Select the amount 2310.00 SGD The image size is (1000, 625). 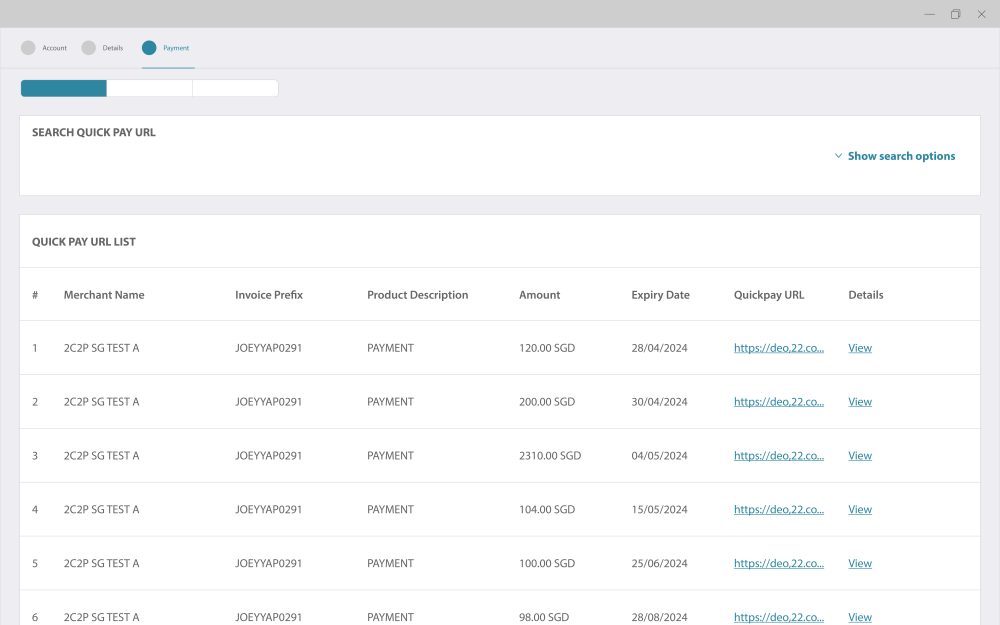pyautogui.click(x=550, y=456)
